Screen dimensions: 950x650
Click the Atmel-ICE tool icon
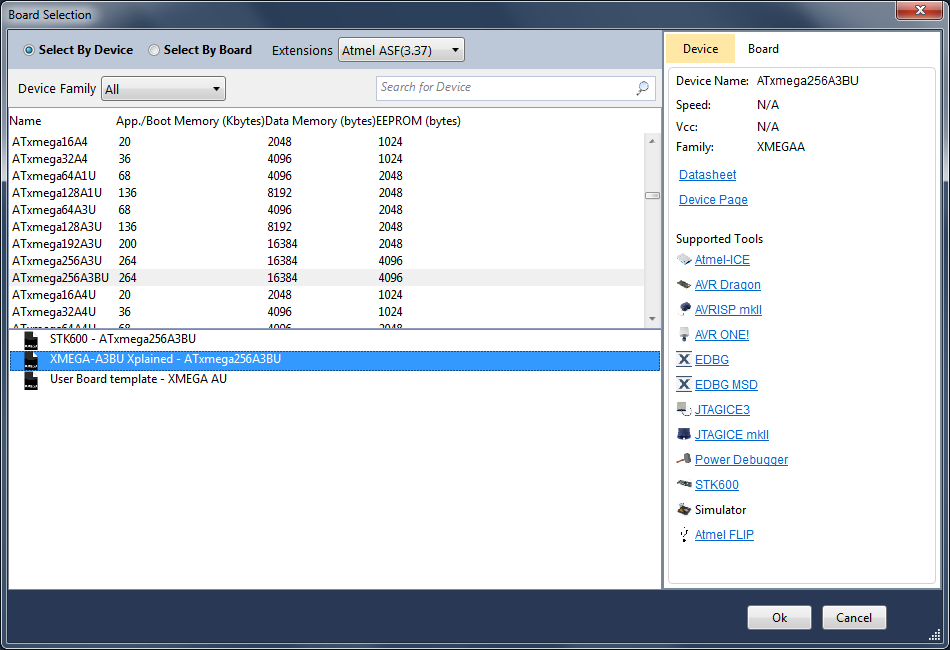tap(684, 260)
